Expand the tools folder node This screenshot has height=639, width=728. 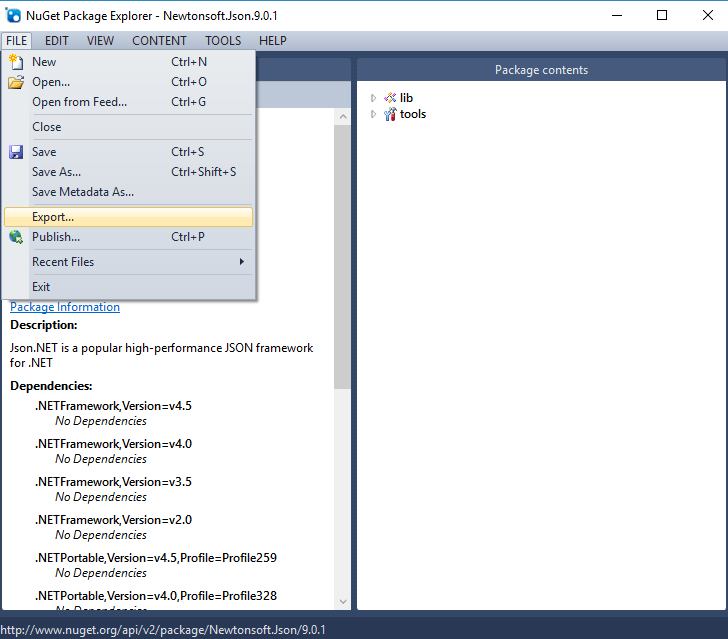(x=373, y=114)
